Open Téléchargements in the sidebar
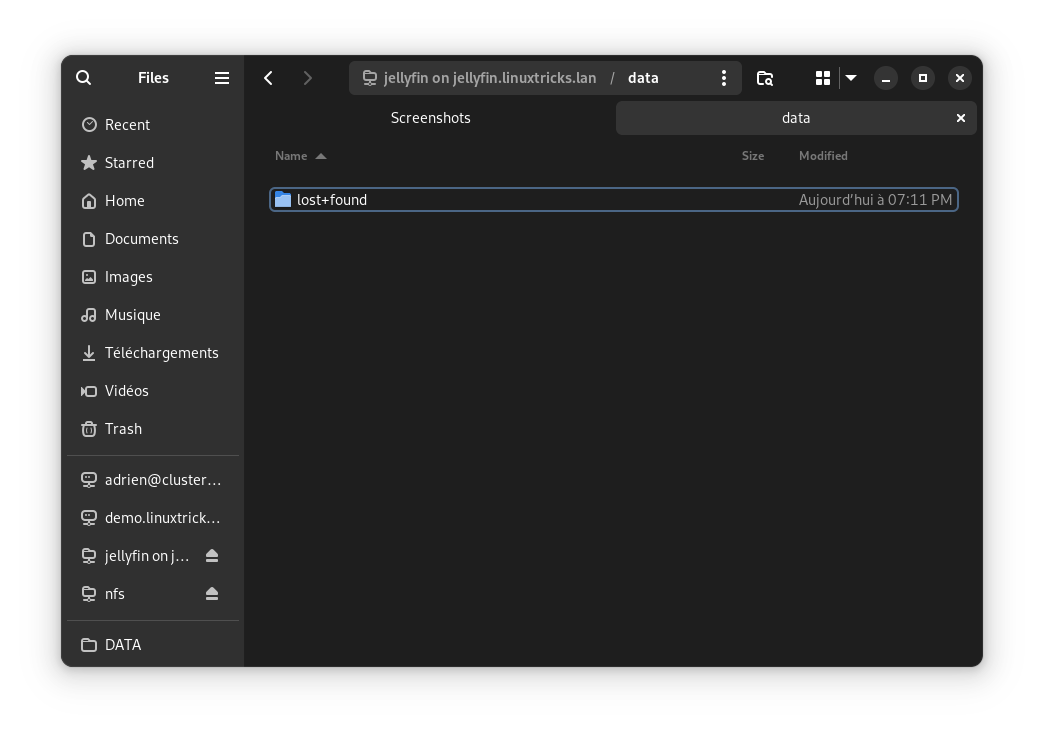 click(153, 352)
